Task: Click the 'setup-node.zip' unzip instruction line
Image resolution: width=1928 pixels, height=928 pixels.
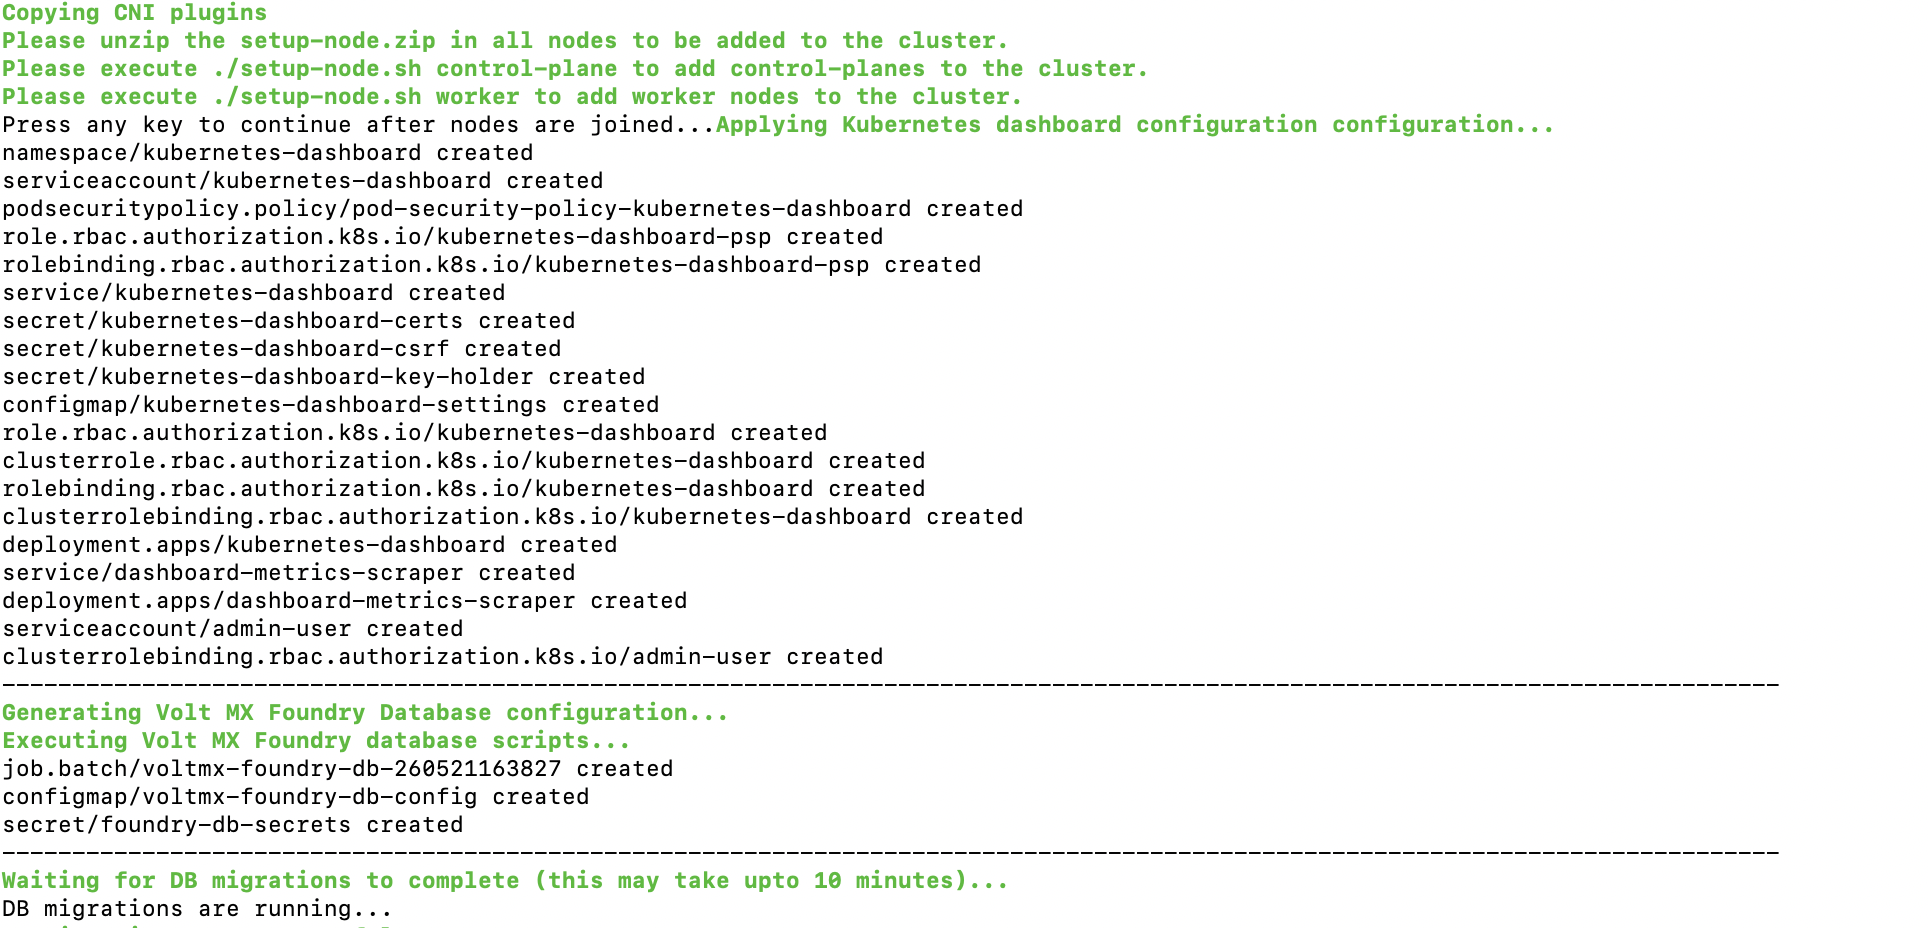Action: 504,41
